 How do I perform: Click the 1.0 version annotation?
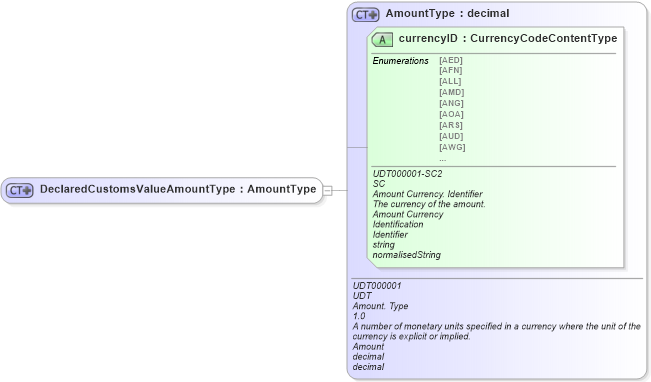pyautogui.click(x=359, y=316)
